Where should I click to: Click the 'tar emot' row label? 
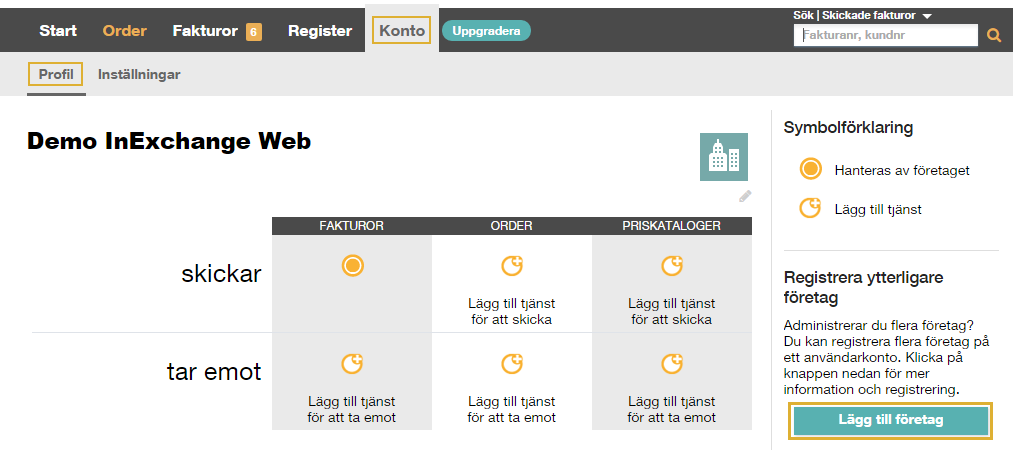click(214, 372)
